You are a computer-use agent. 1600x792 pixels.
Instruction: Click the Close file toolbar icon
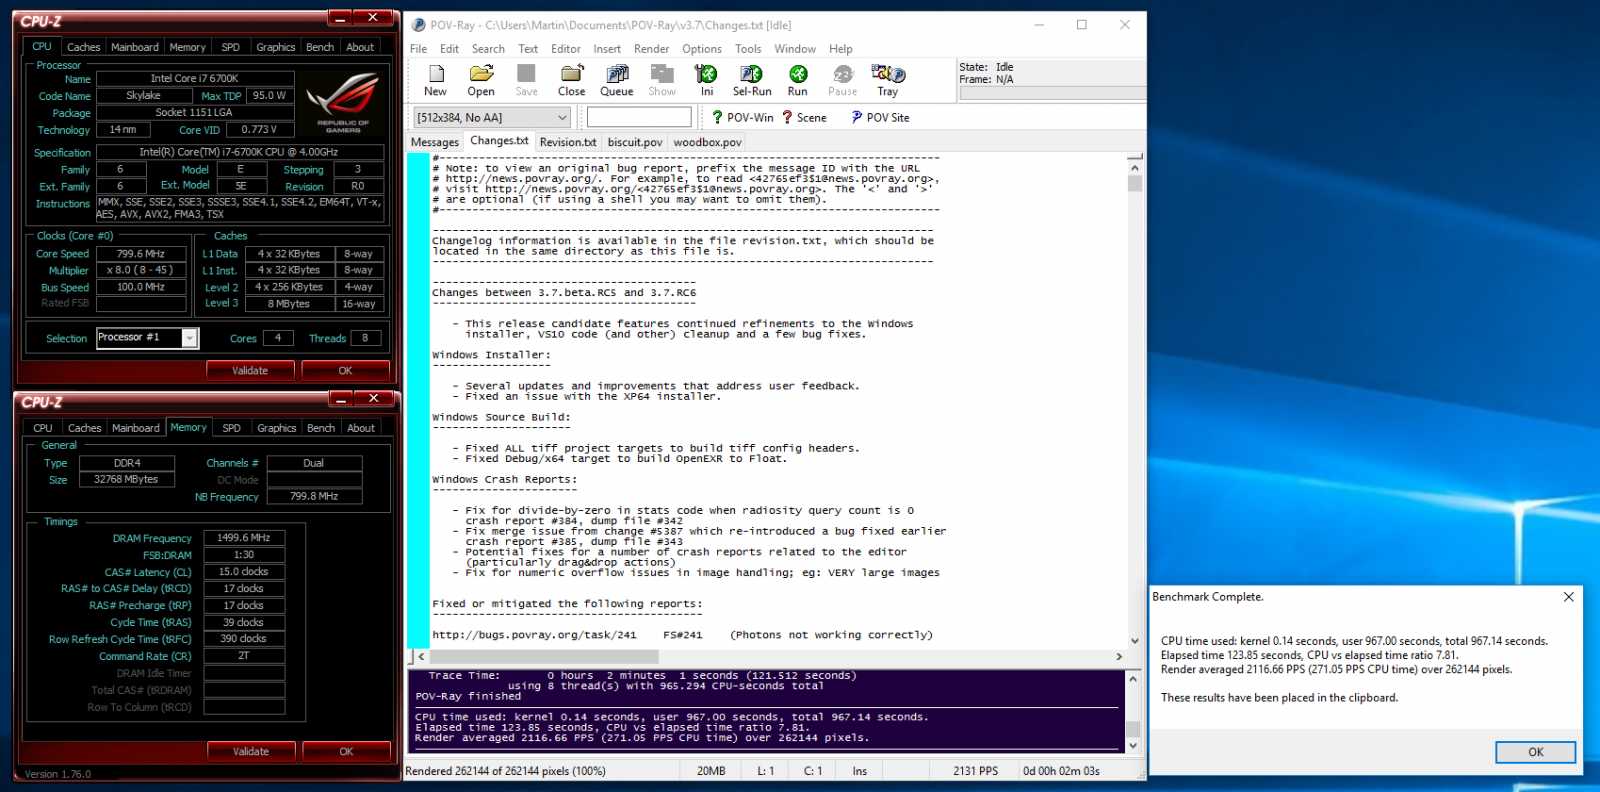tap(572, 81)
